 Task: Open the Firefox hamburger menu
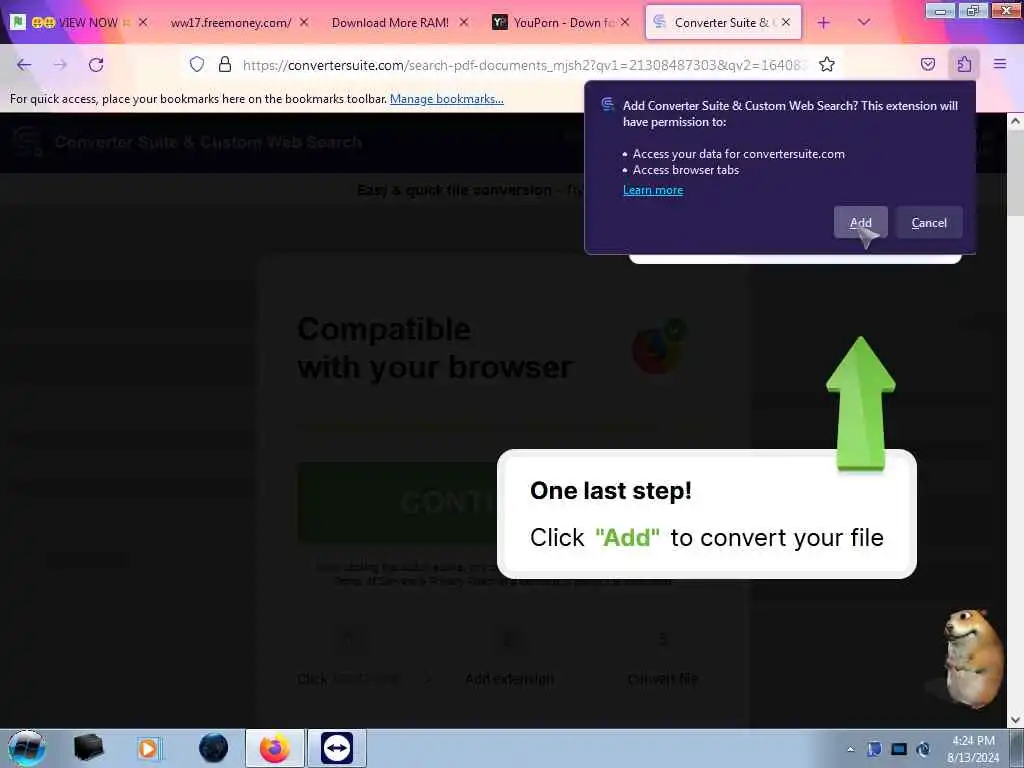1000,64
